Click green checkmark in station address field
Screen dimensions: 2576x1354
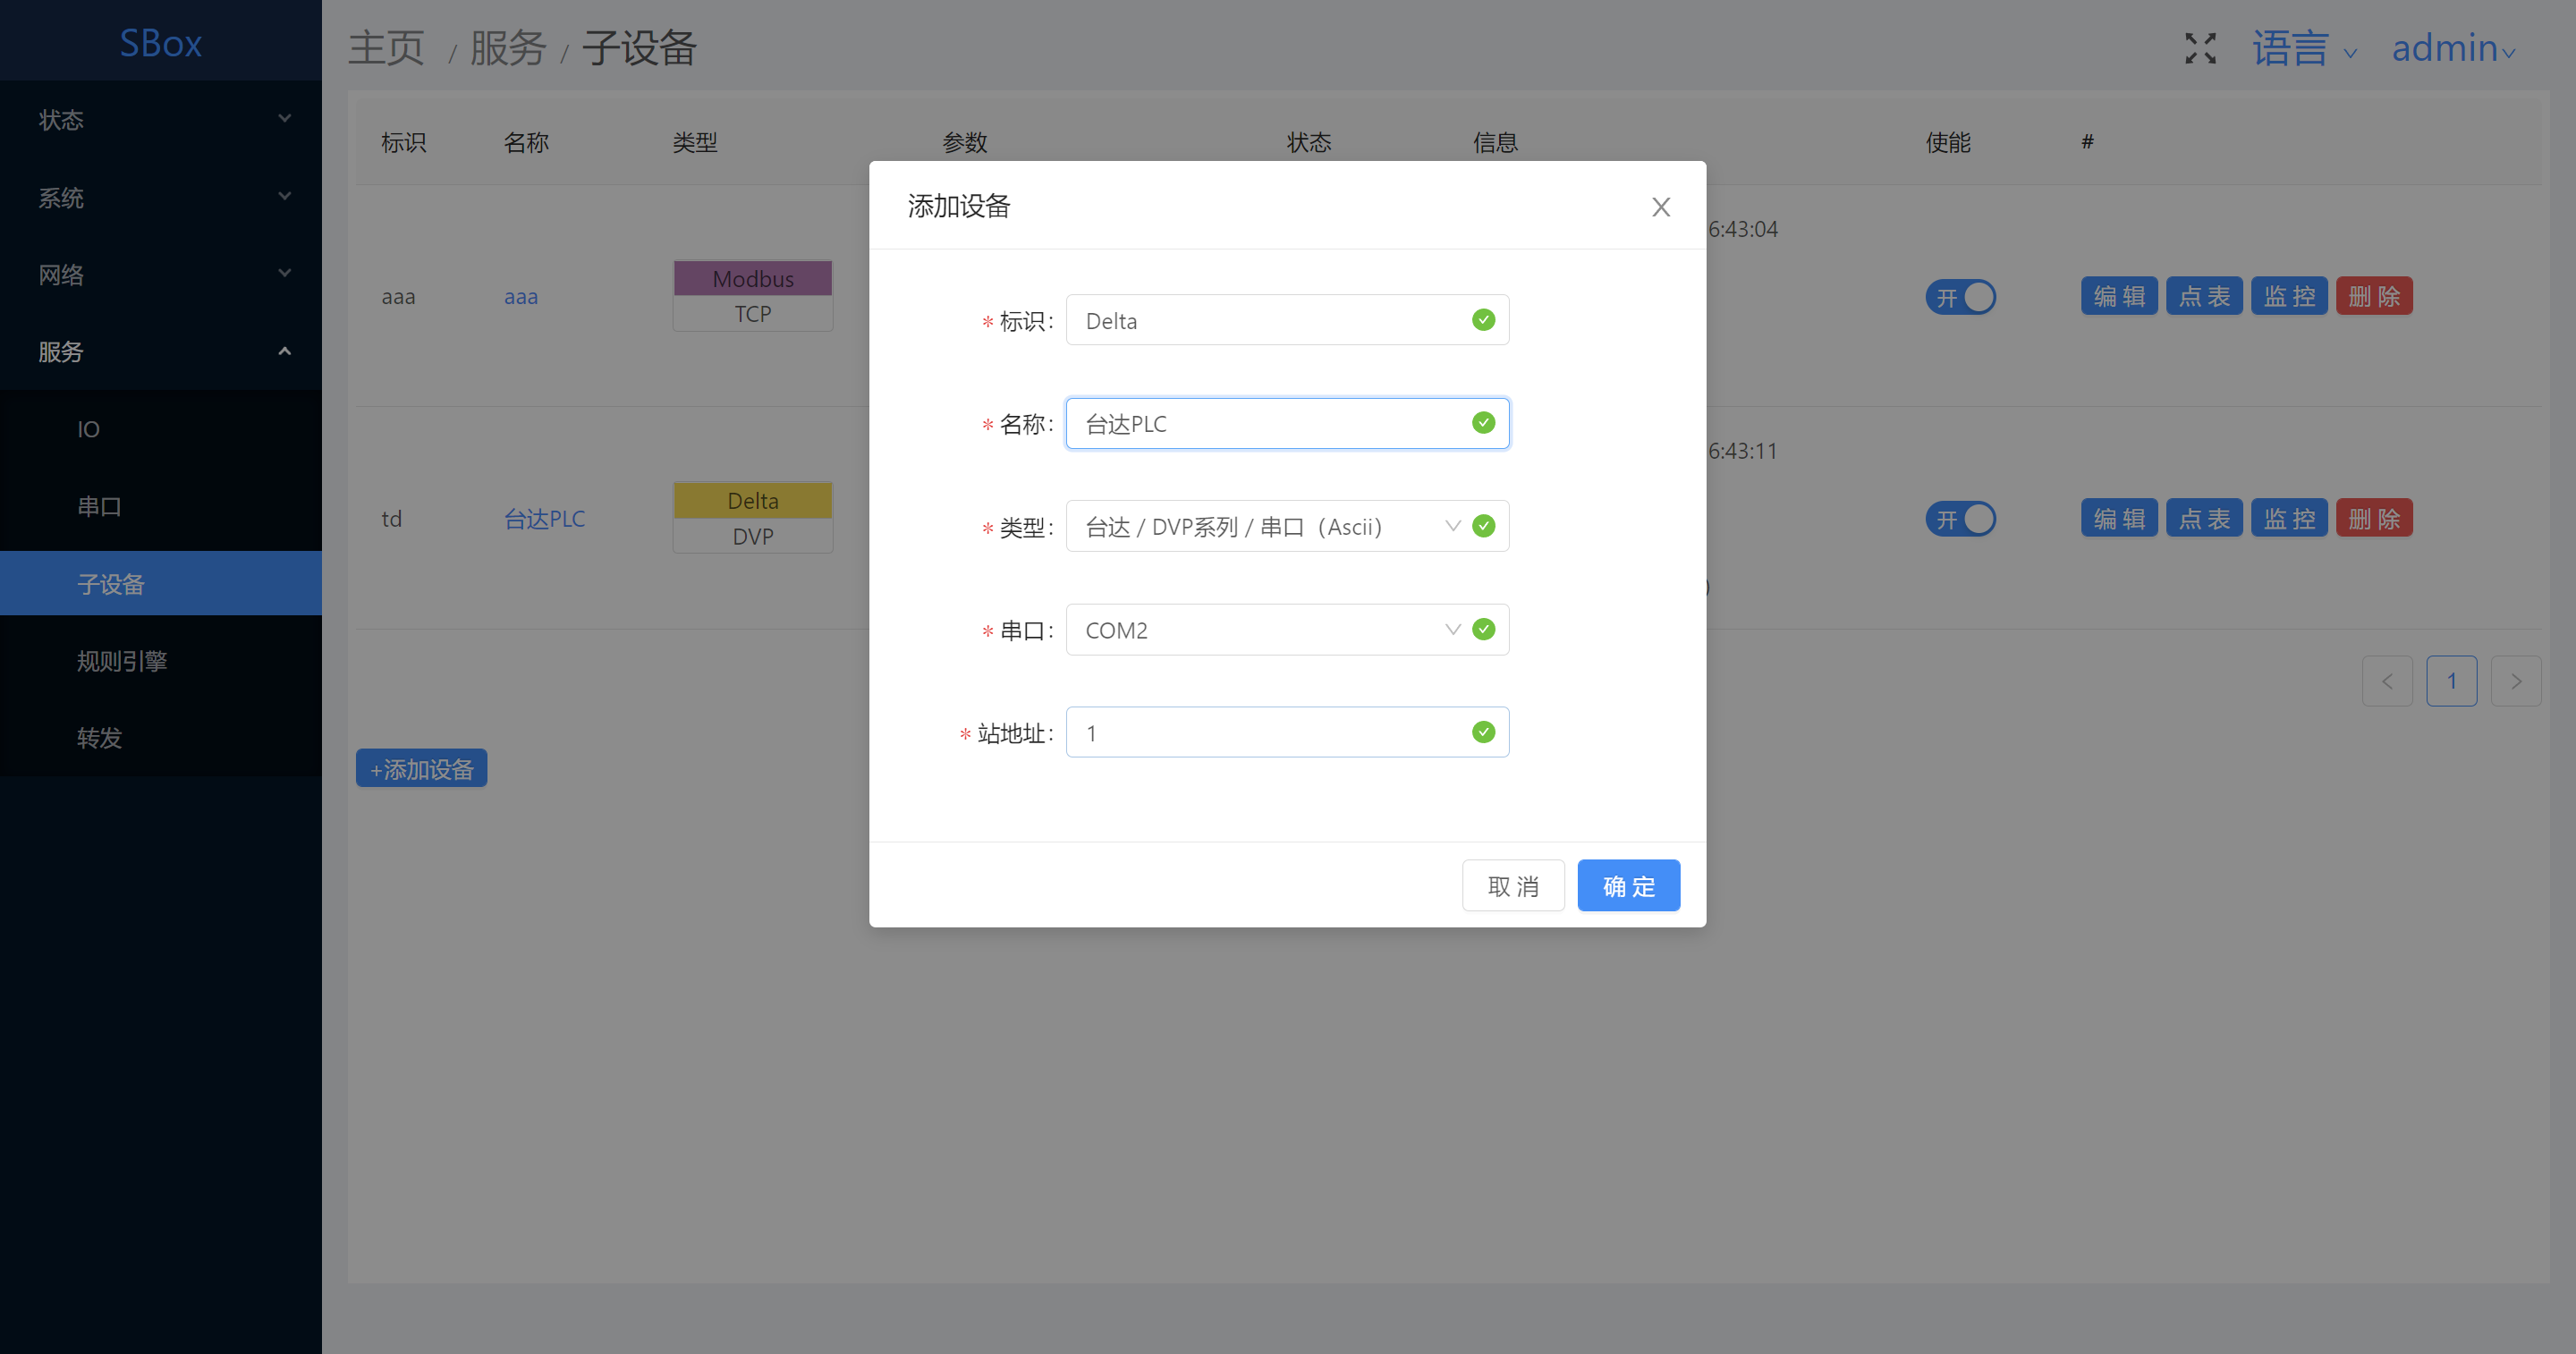tap(1483, 732)
